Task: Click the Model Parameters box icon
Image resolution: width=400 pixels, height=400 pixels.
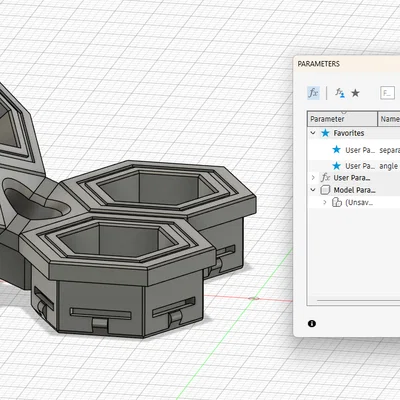Action: (x=325, y=190)
